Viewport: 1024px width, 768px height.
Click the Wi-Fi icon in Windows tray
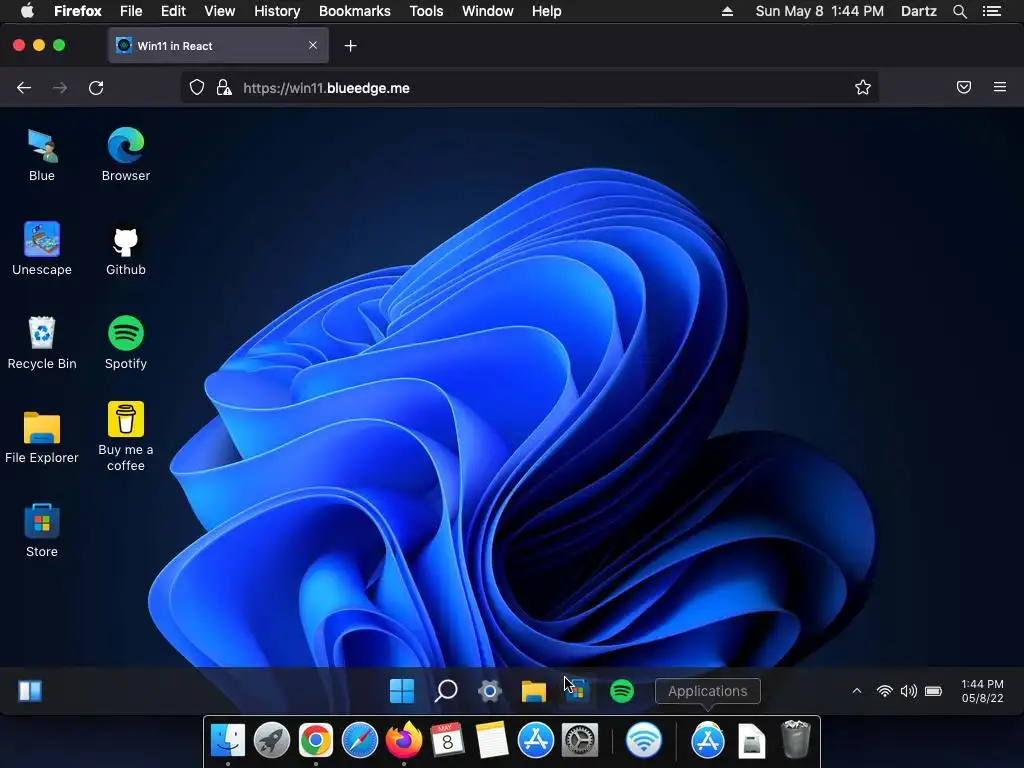[884, 691]
